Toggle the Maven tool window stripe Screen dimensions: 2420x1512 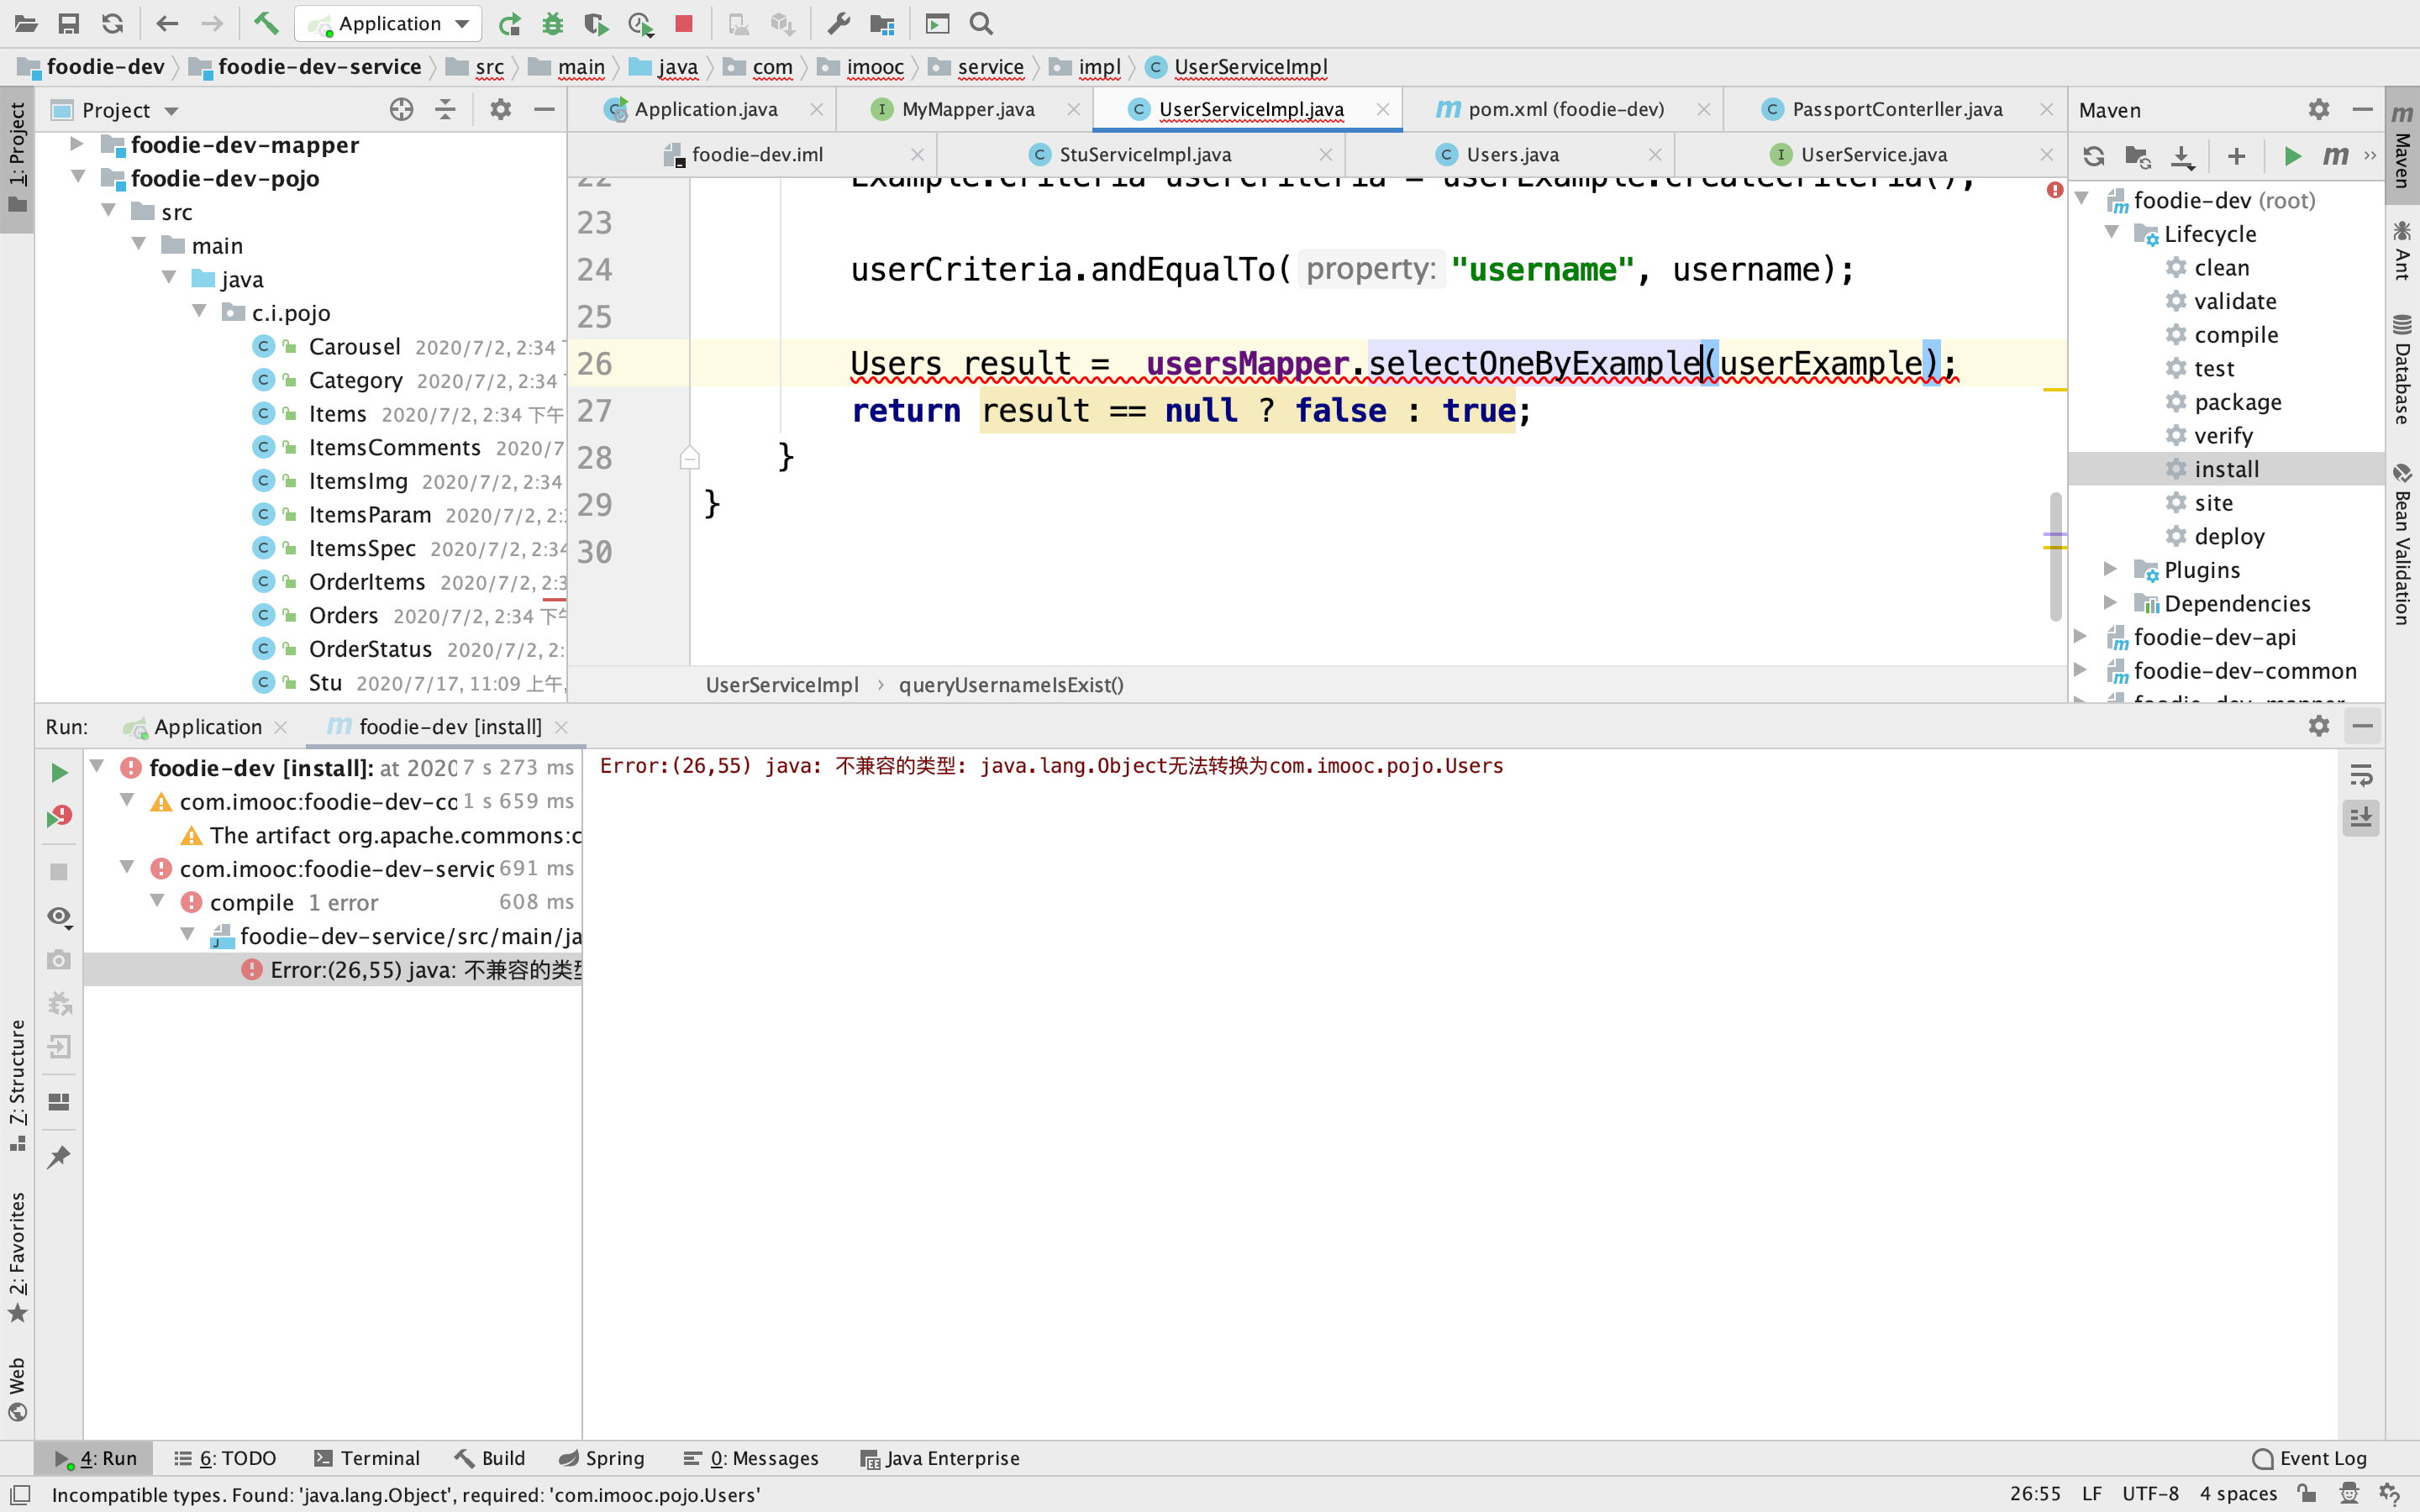(x=2402, y=146)
